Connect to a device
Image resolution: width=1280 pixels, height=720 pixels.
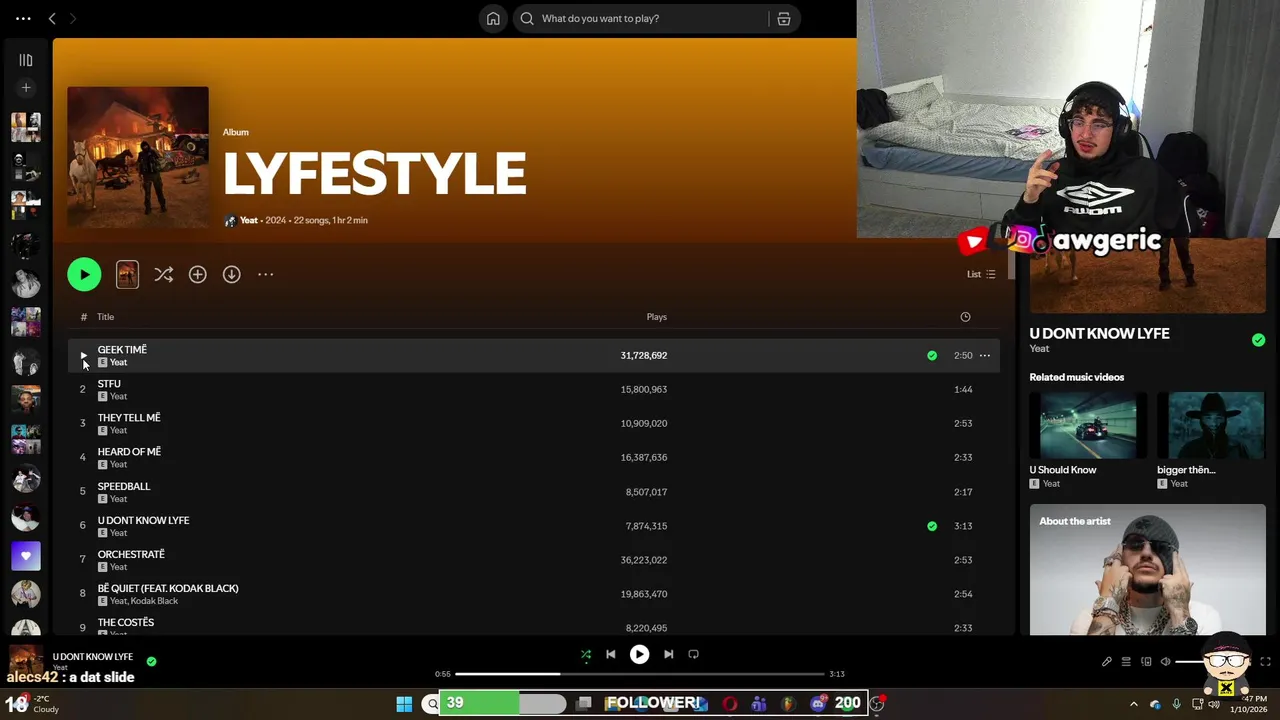tap(1146, 662)
